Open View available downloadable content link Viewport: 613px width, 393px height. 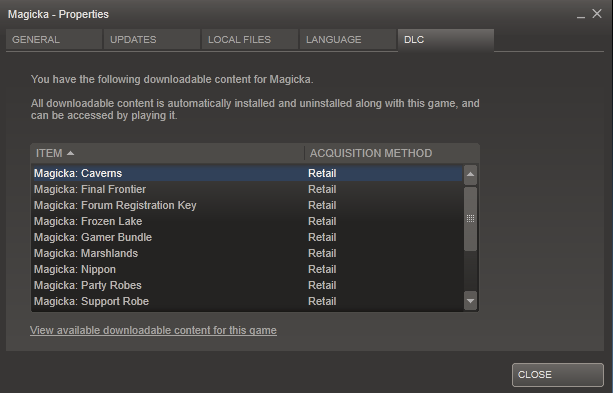click(153, 330)
